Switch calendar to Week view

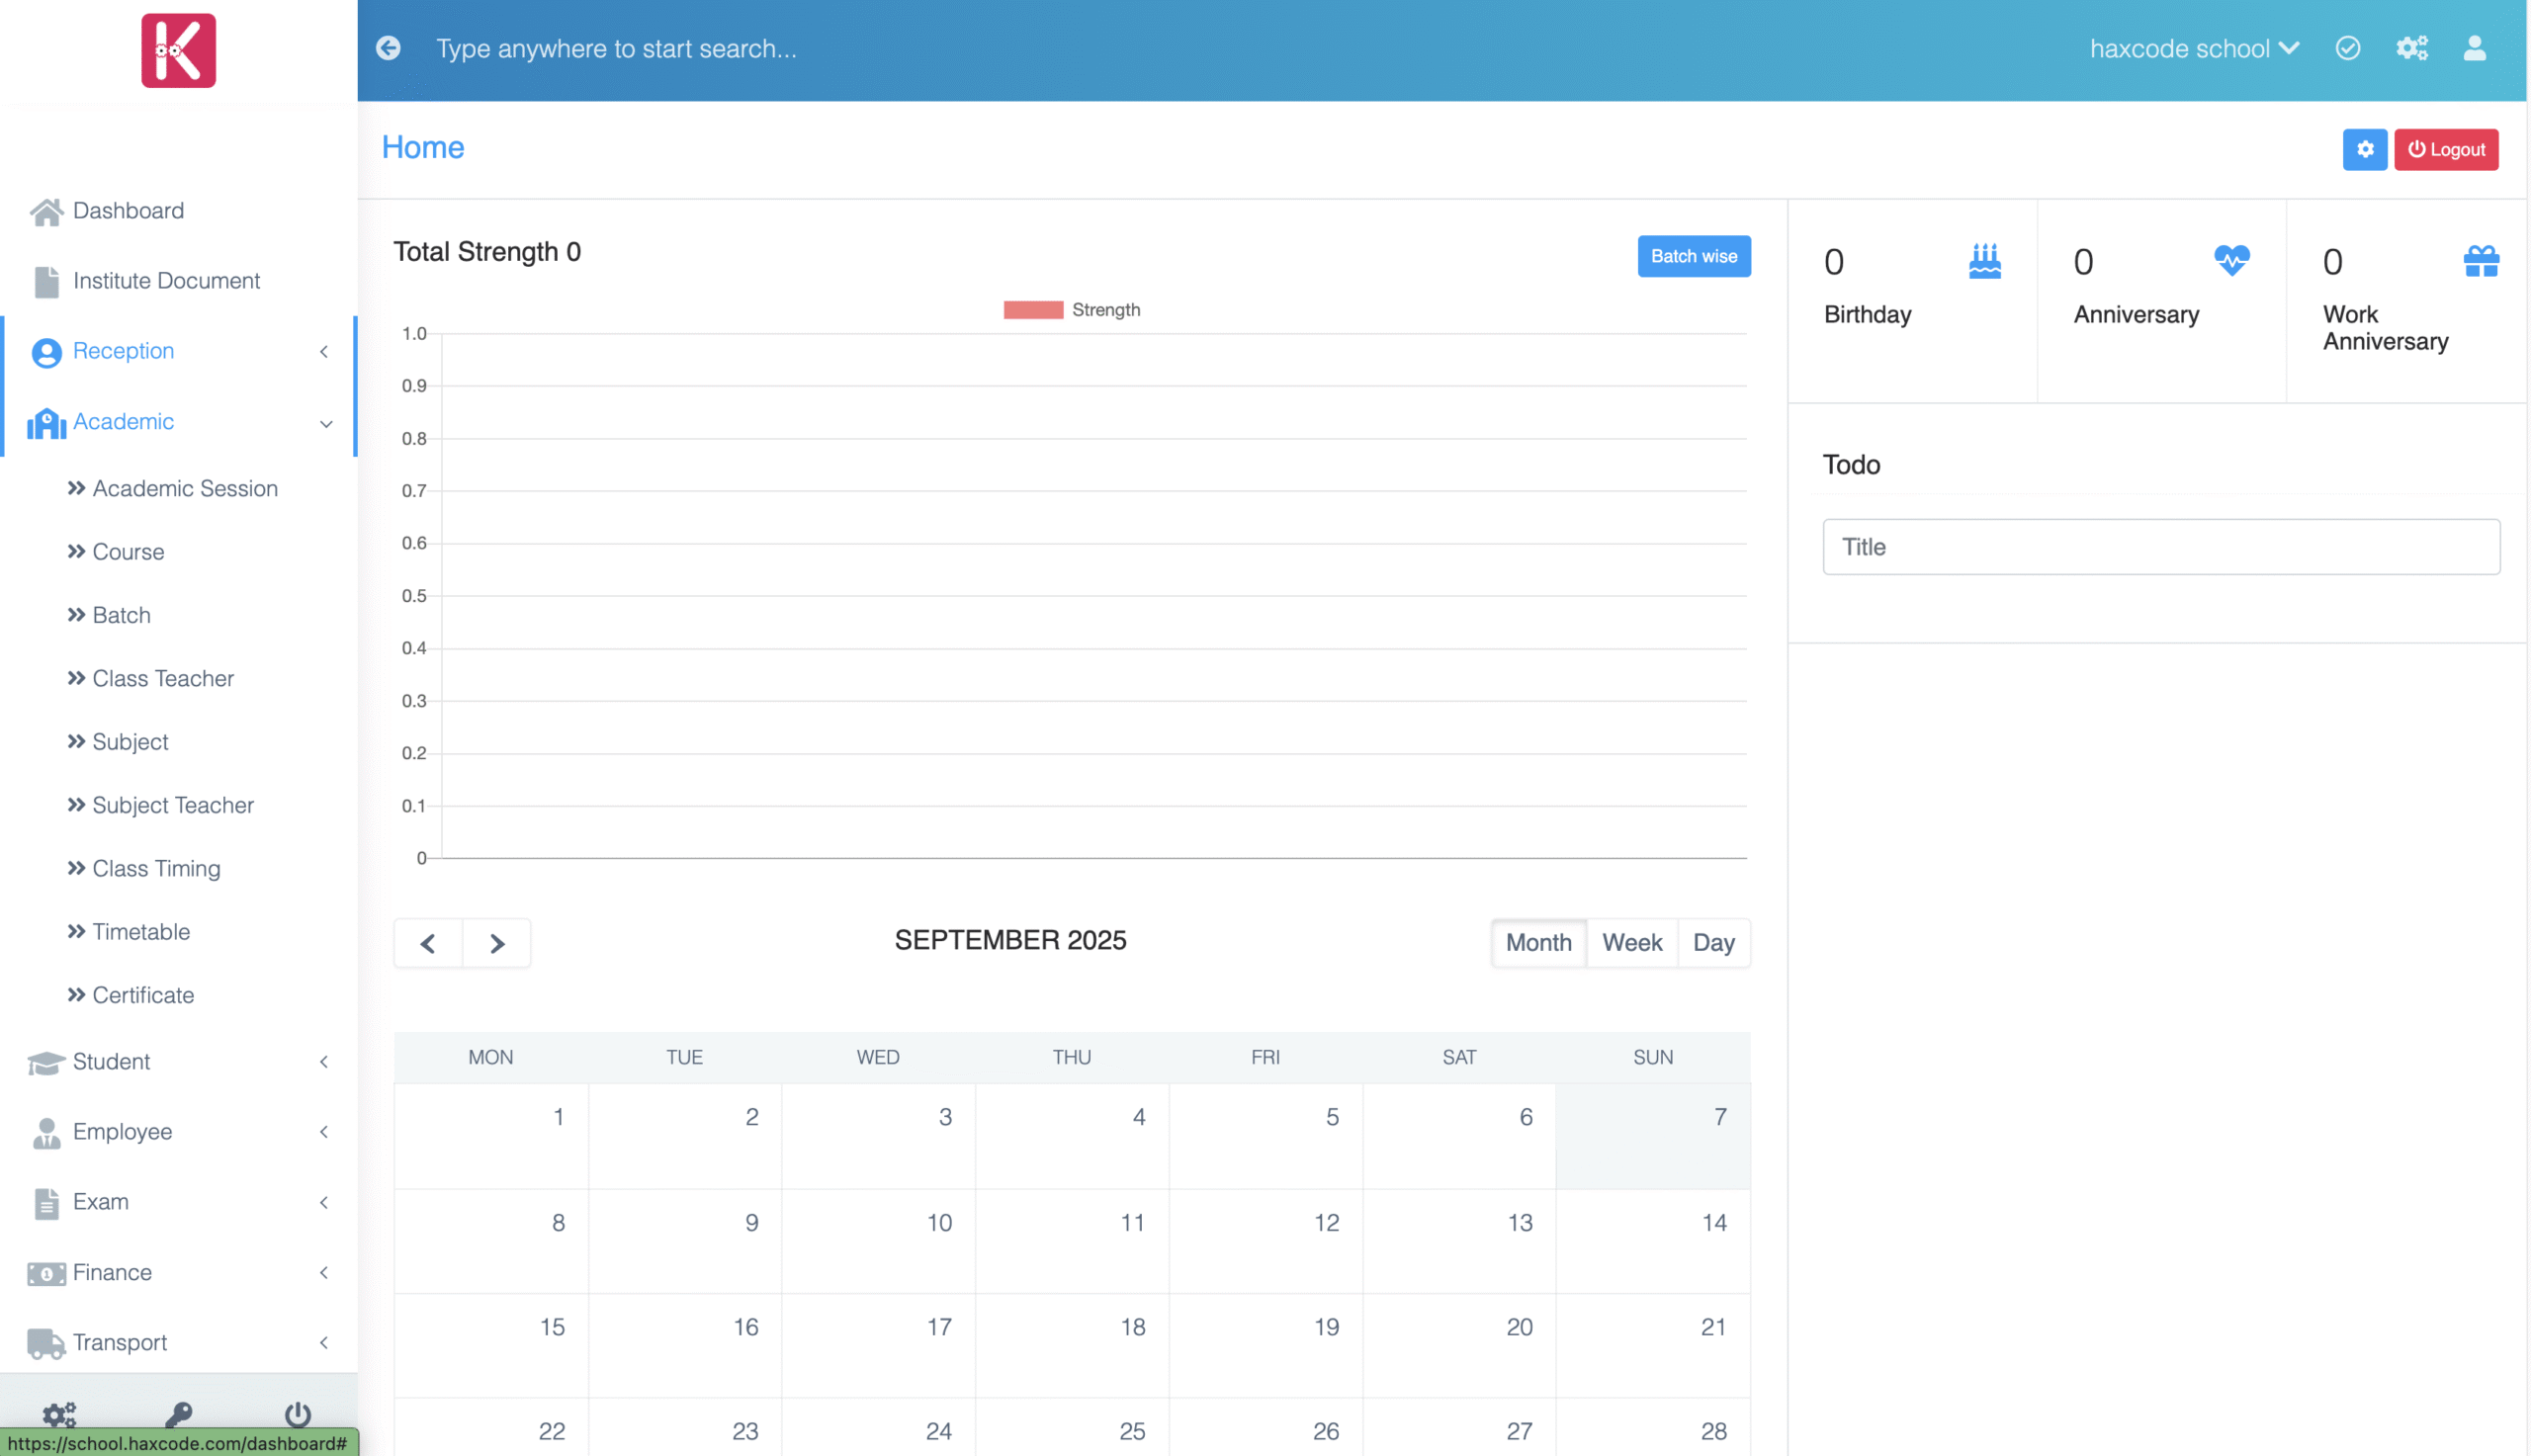pyautogui.click(x=1631, y=942)
